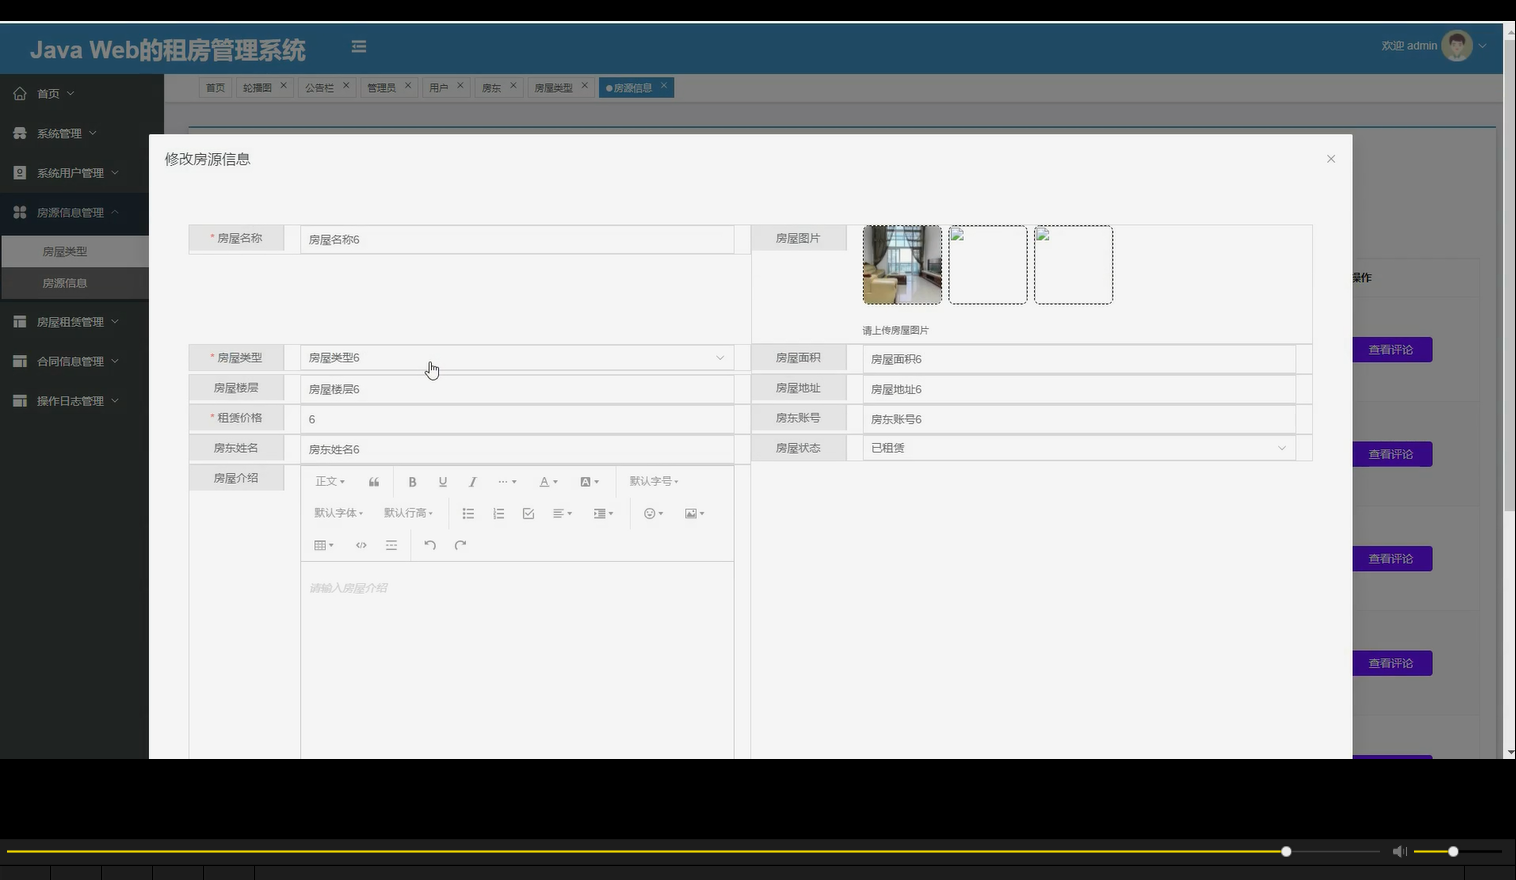Click the speaker icon in the video player
The height and width of the screenshot is (880, 1516).
1399,851
